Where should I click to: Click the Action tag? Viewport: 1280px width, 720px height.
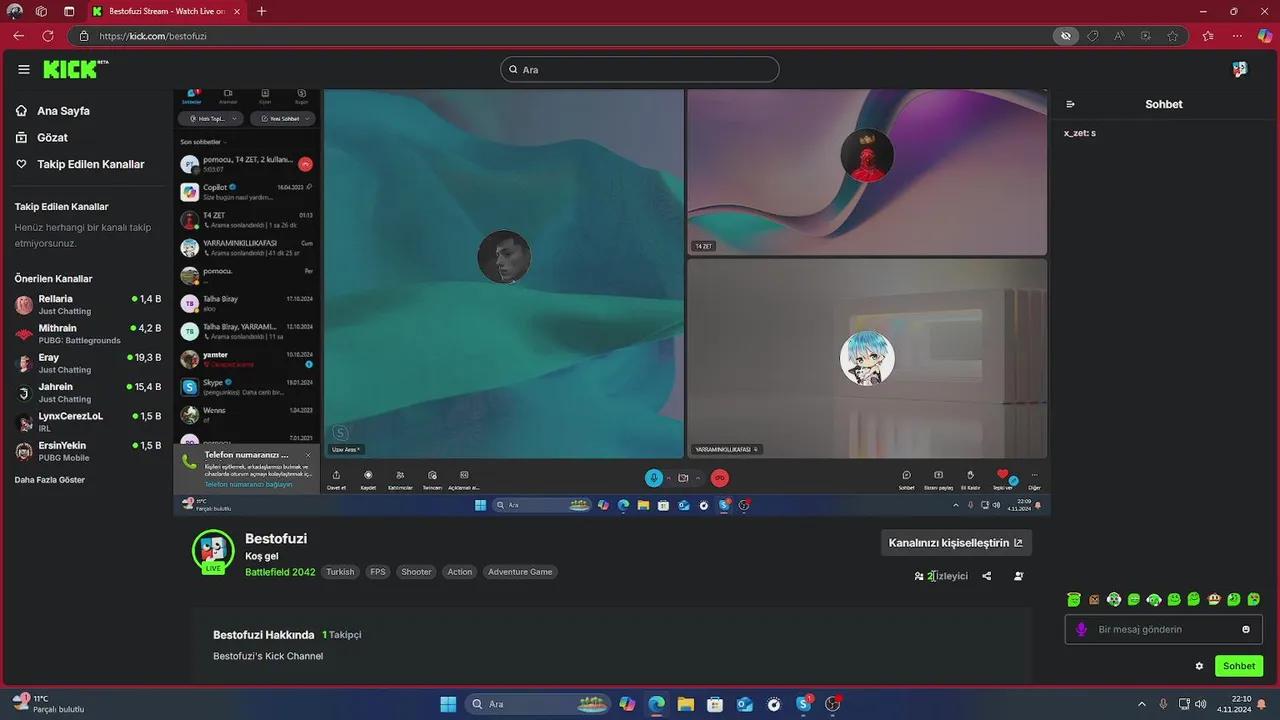(460, 572)
